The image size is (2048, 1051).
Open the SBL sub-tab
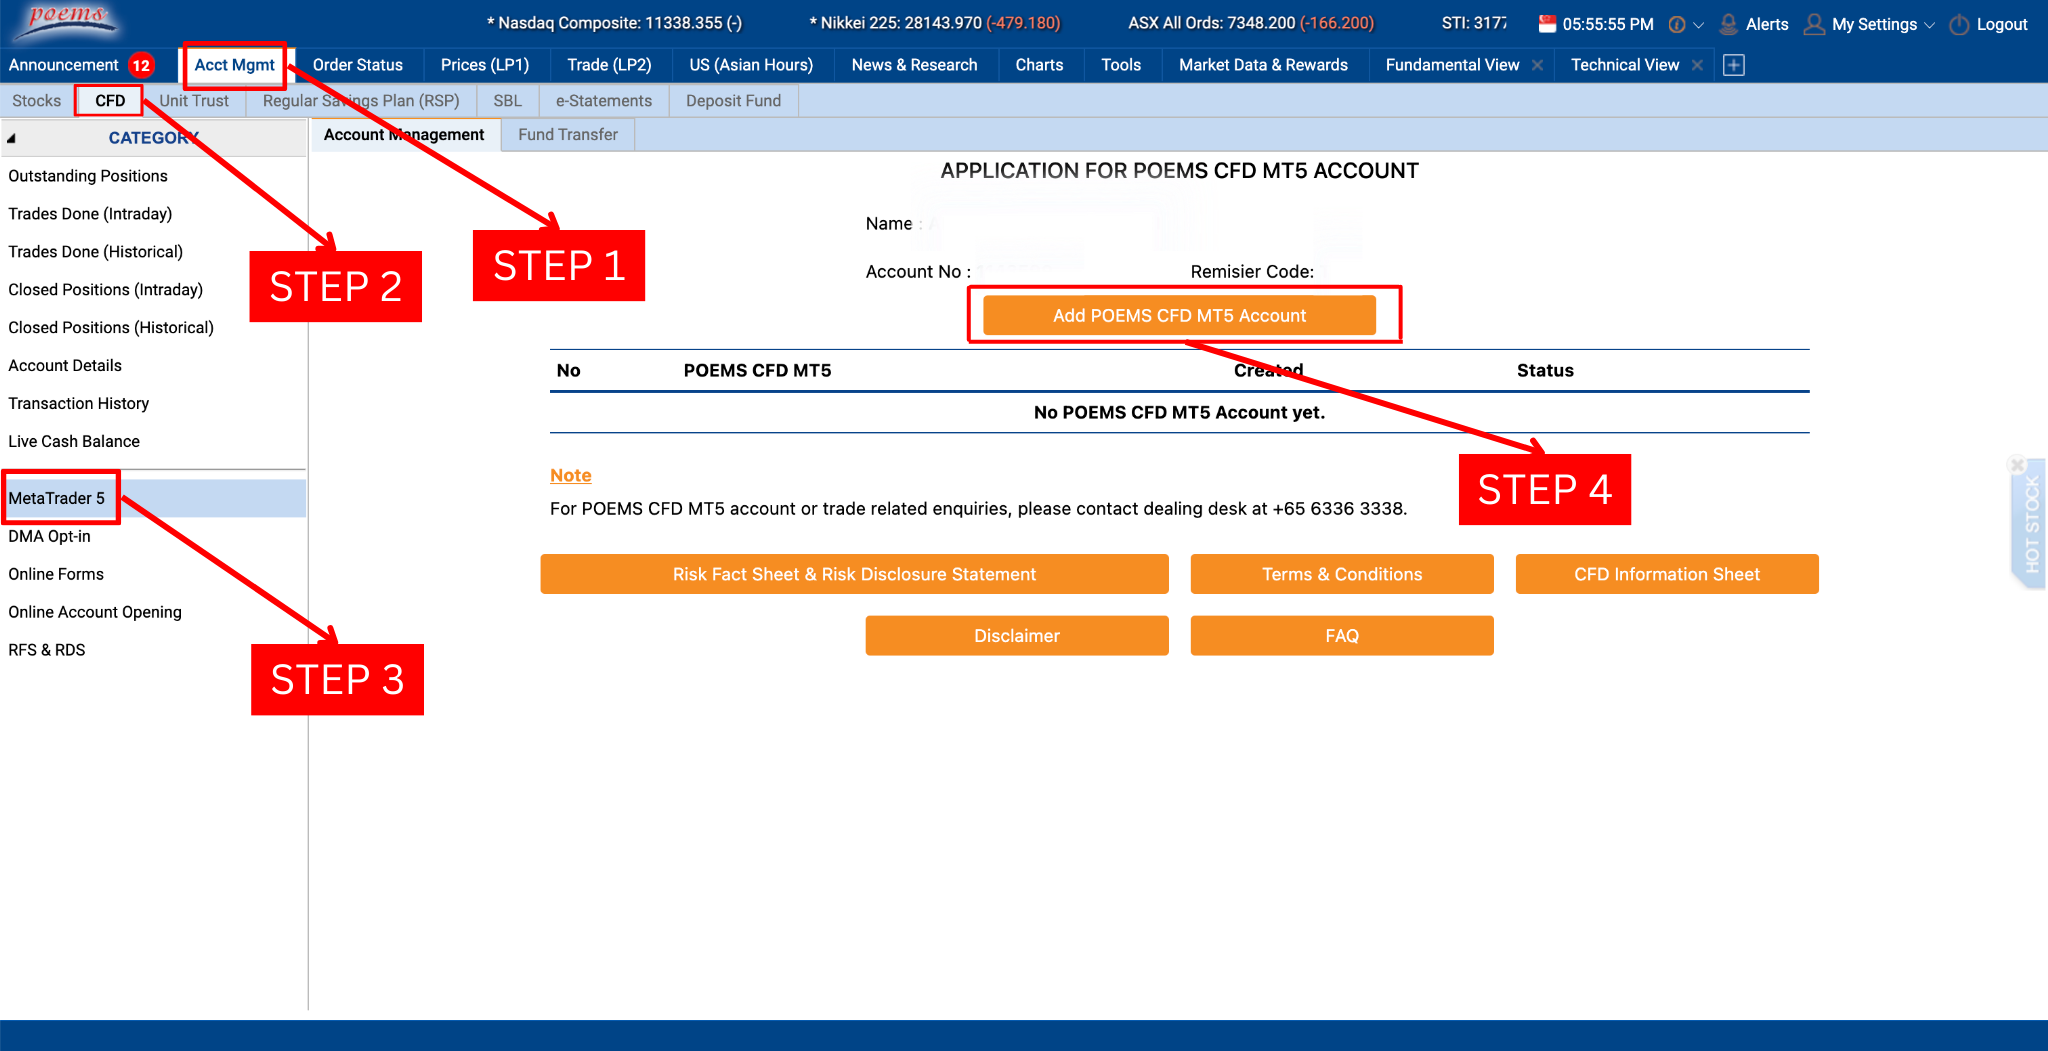507,101
